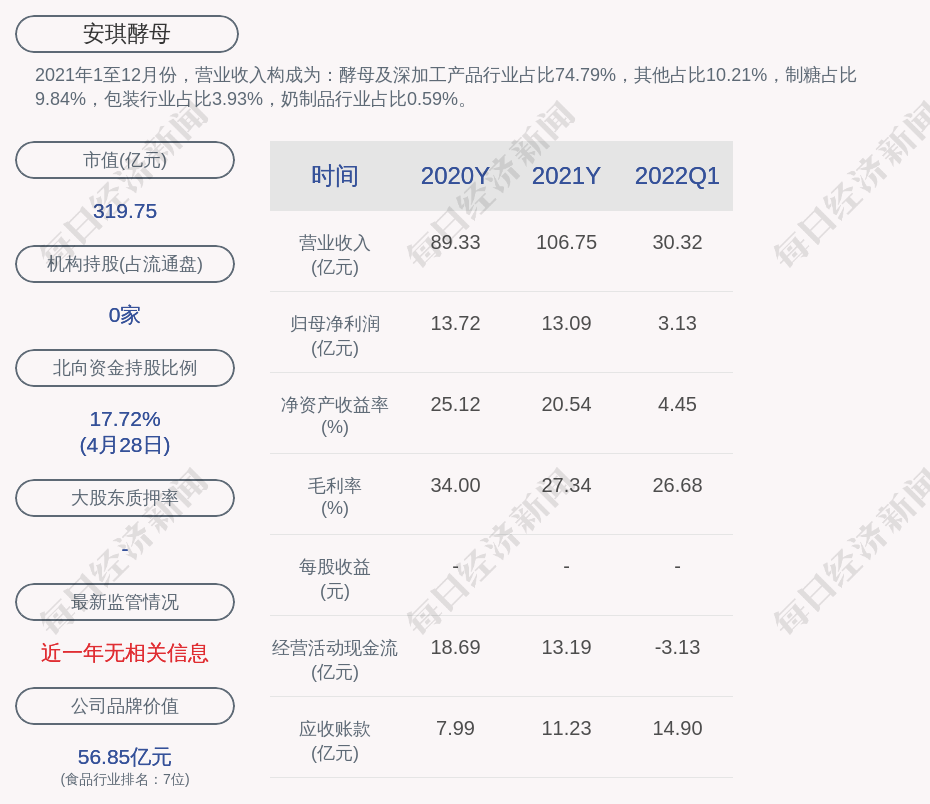The width and height of the screenshot is (930, 804).
Task: Click the 34.00 gross margin value
Action: [455, 485]
